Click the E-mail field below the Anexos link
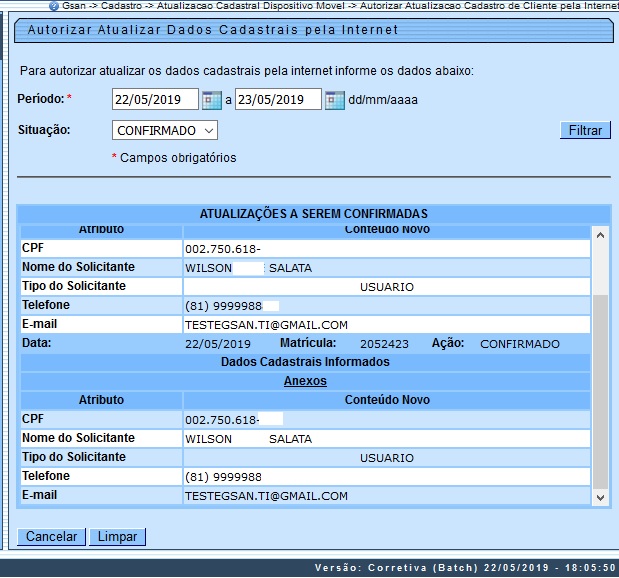This screenshot has width=619, height=578. coord(386,496)
